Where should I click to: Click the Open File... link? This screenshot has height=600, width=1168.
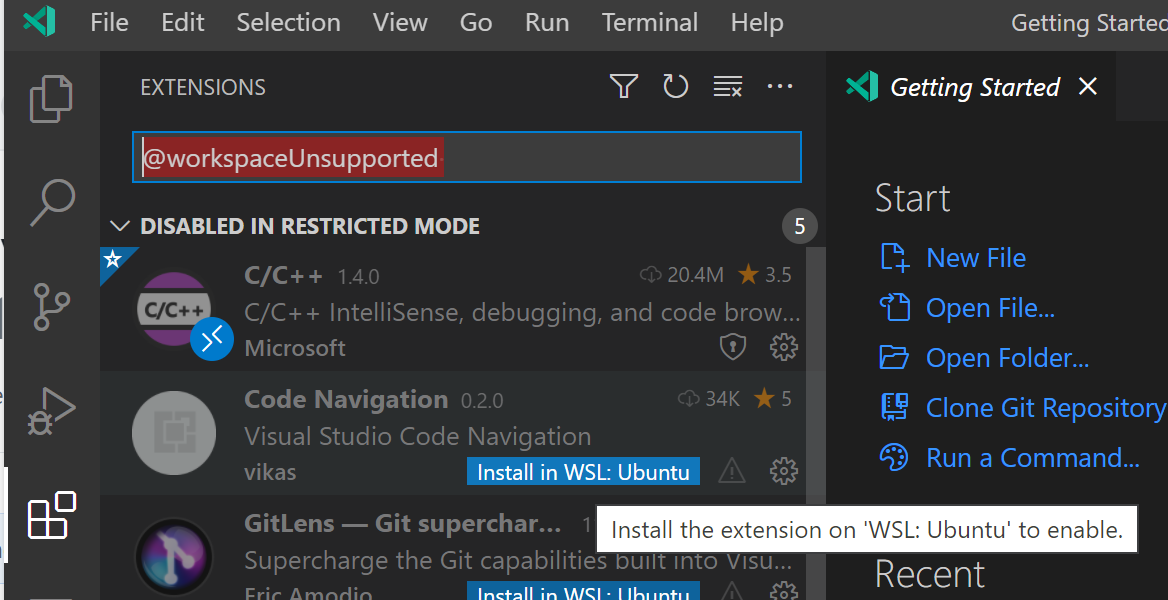click(x=990, y=308)
